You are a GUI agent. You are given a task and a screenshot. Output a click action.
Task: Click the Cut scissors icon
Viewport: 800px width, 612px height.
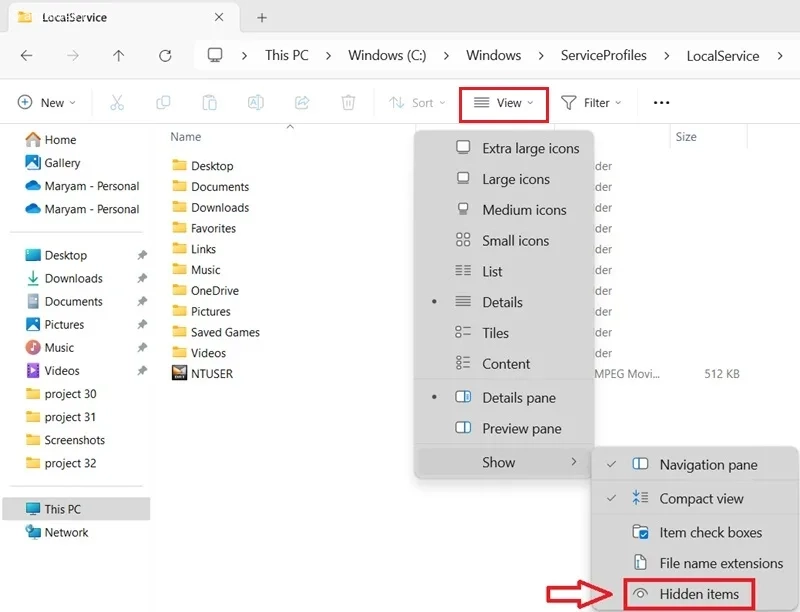coord(117,103)
